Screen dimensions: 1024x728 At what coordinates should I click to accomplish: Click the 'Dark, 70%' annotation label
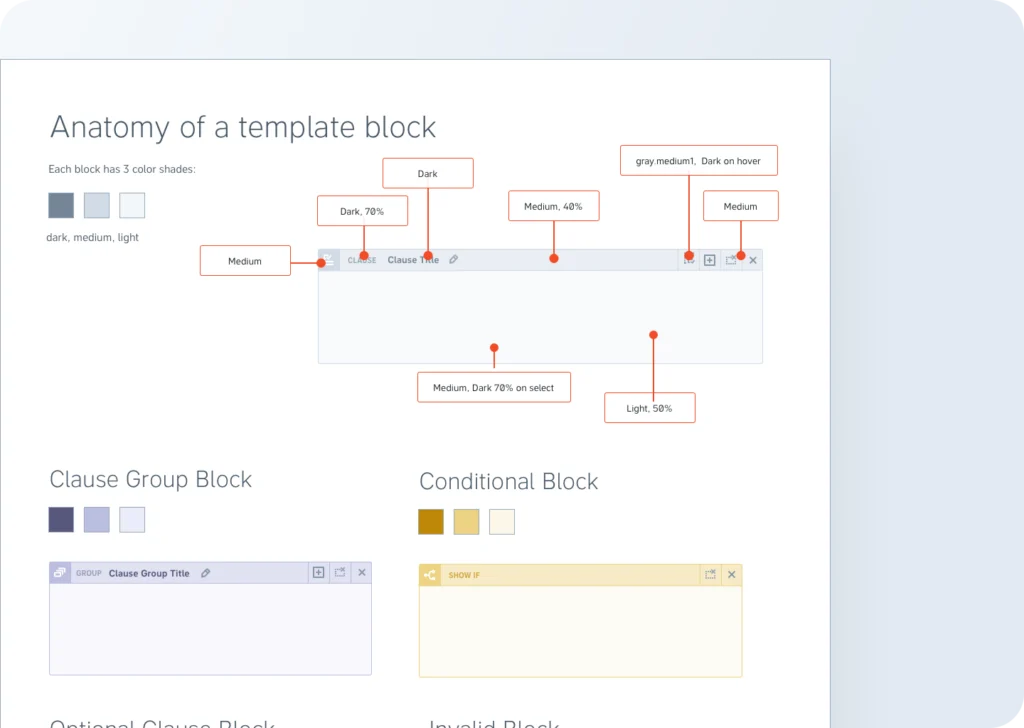(x=362, y=211)
